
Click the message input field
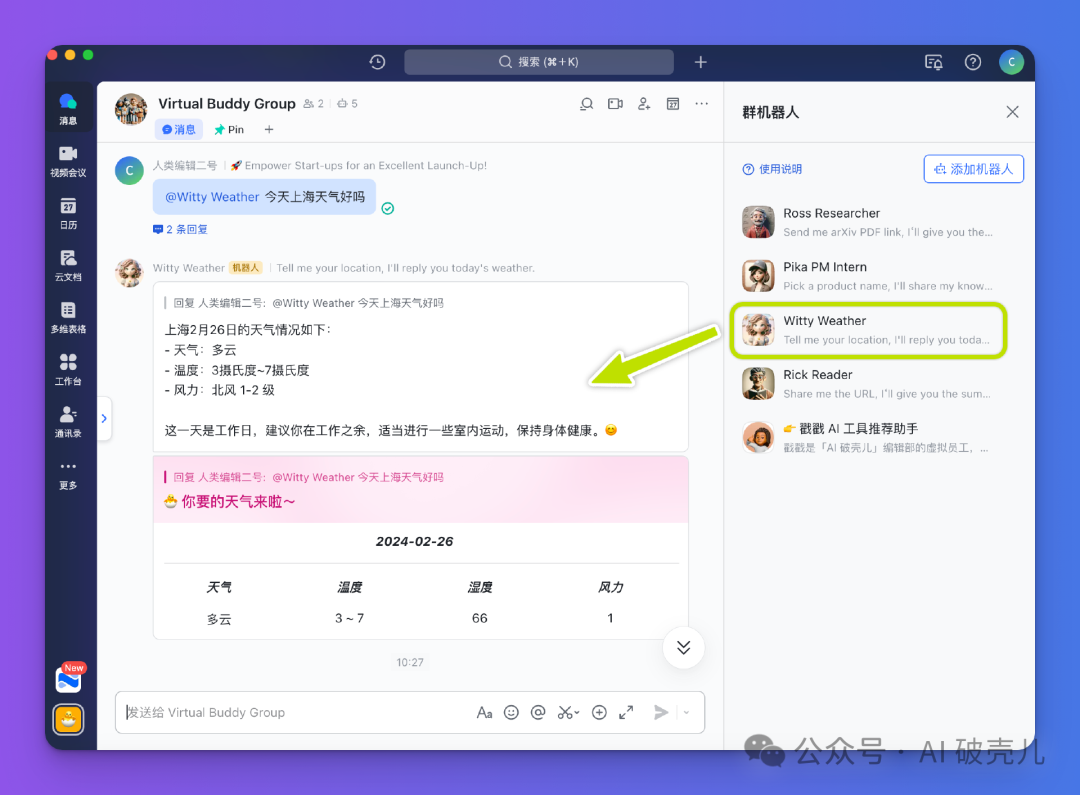click(x=295, y=712)
